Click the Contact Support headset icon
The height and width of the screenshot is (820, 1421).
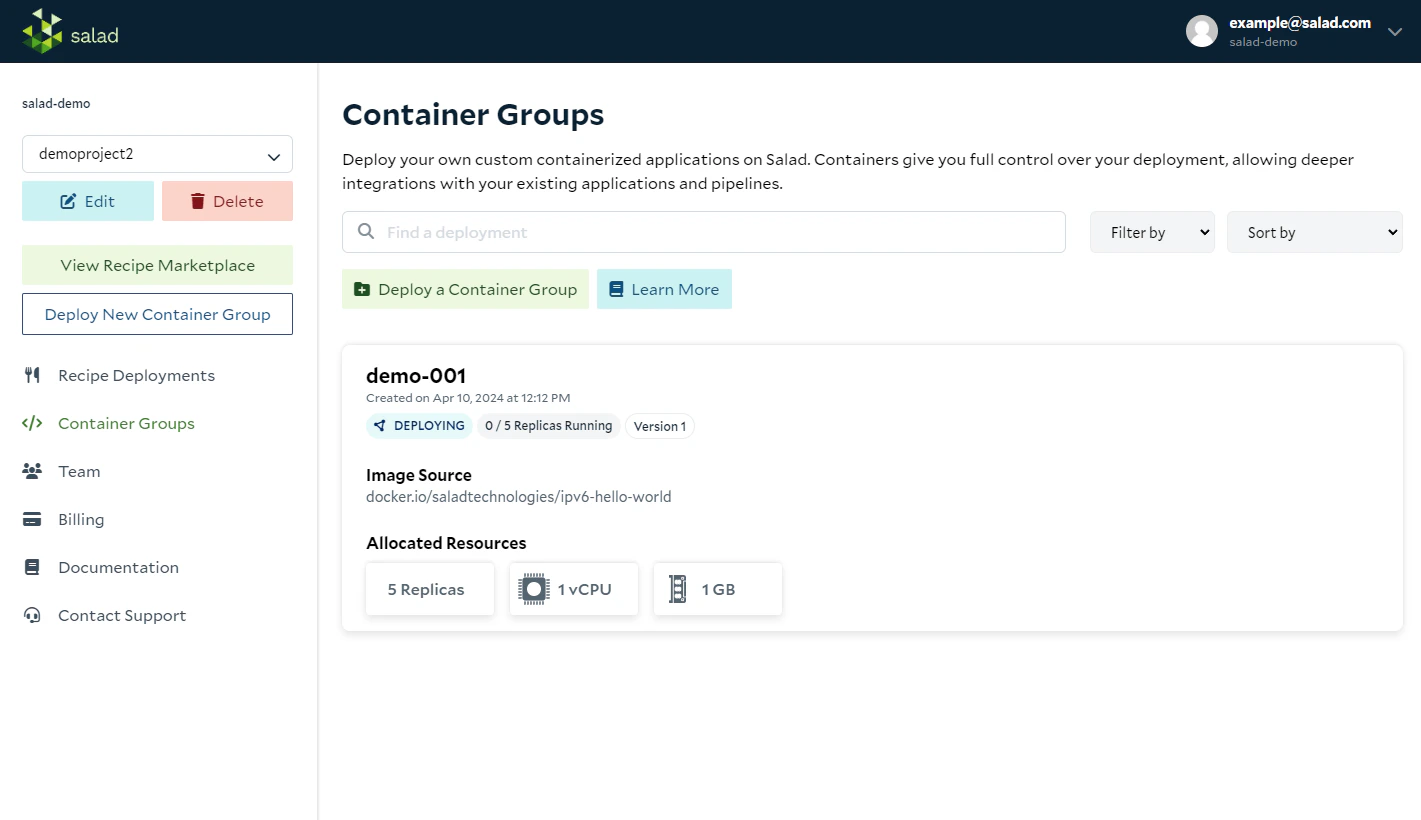(x=32, y=615)
